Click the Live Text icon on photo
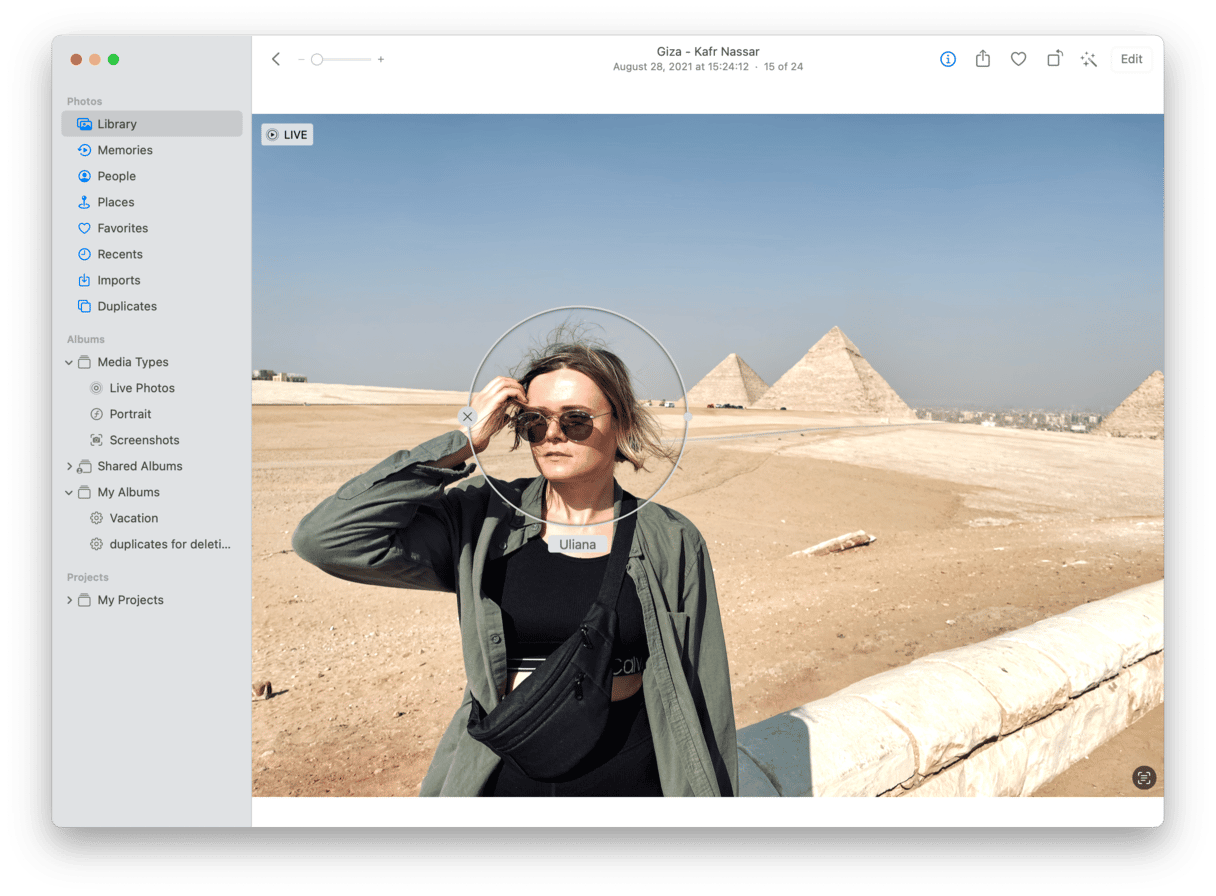The height and width of the screenshot is (896, 1216). [1144, 777]
